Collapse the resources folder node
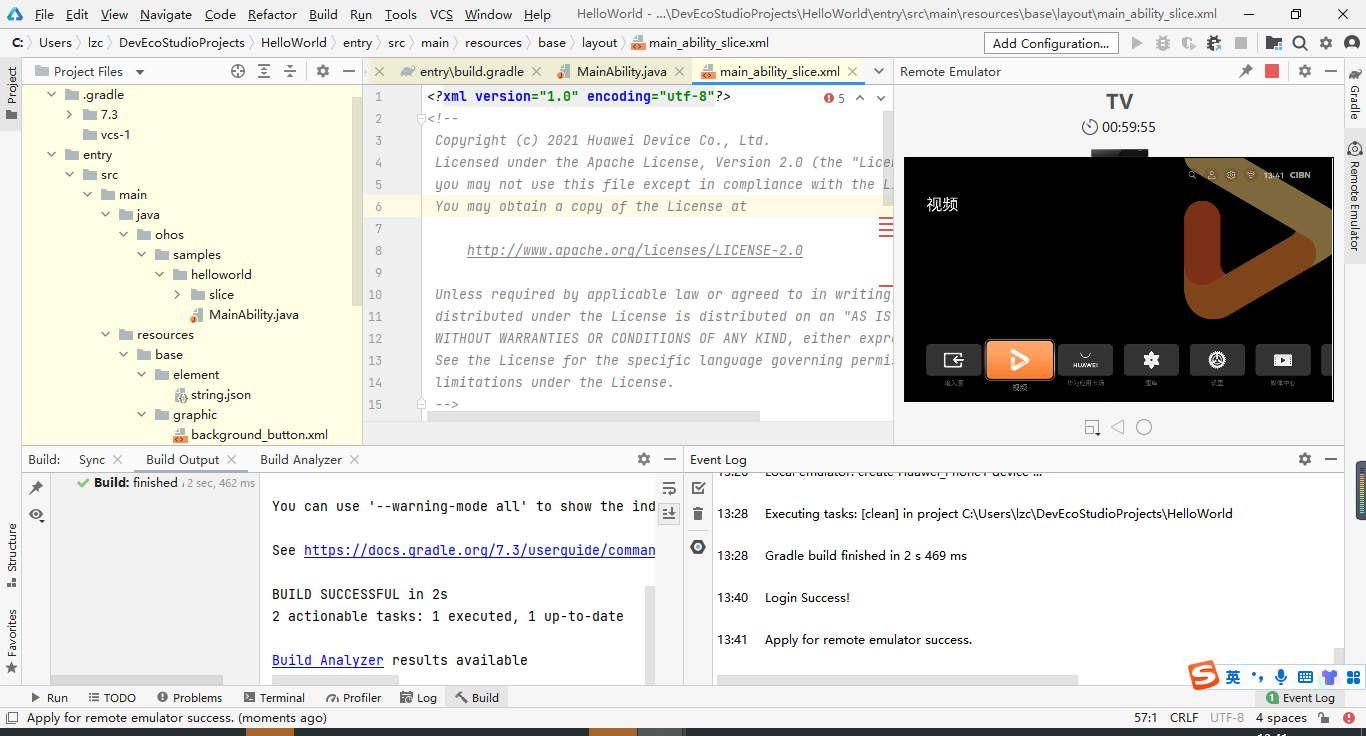This screenshot has height=736, width=1366. [x=106, y=335]
